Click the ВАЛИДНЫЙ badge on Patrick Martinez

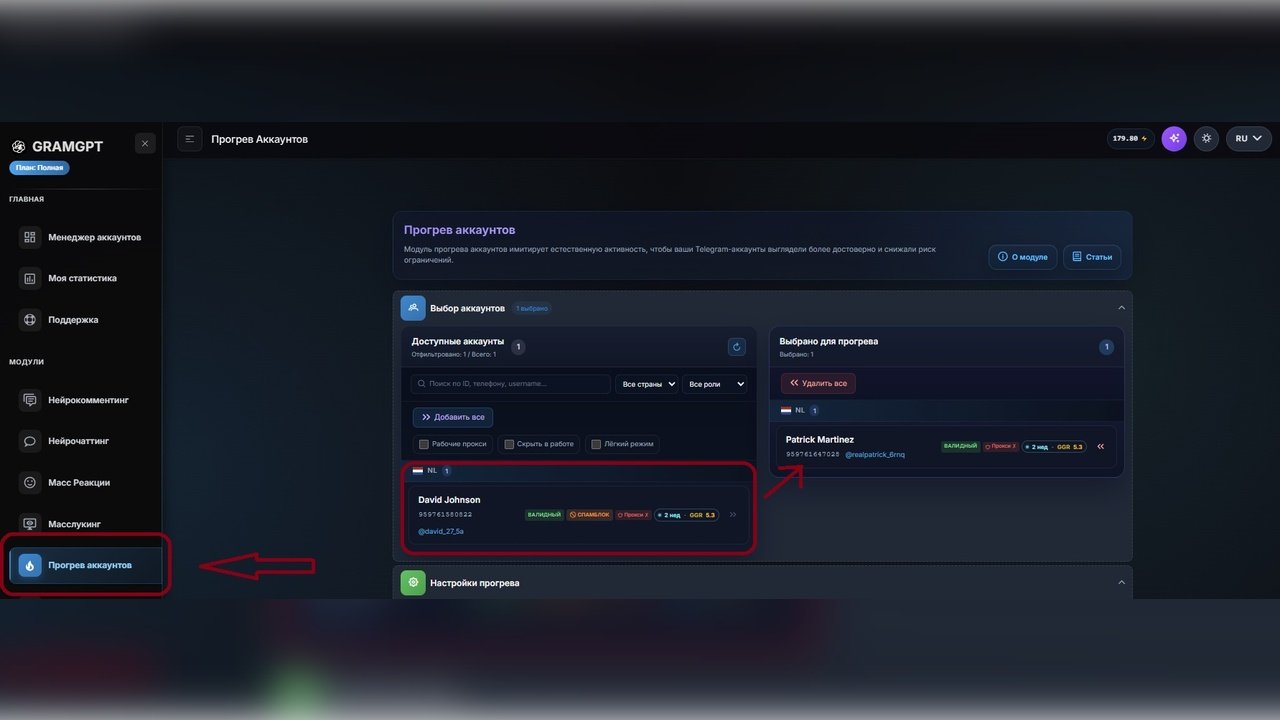pyautogui.click(x=961, y=447)
